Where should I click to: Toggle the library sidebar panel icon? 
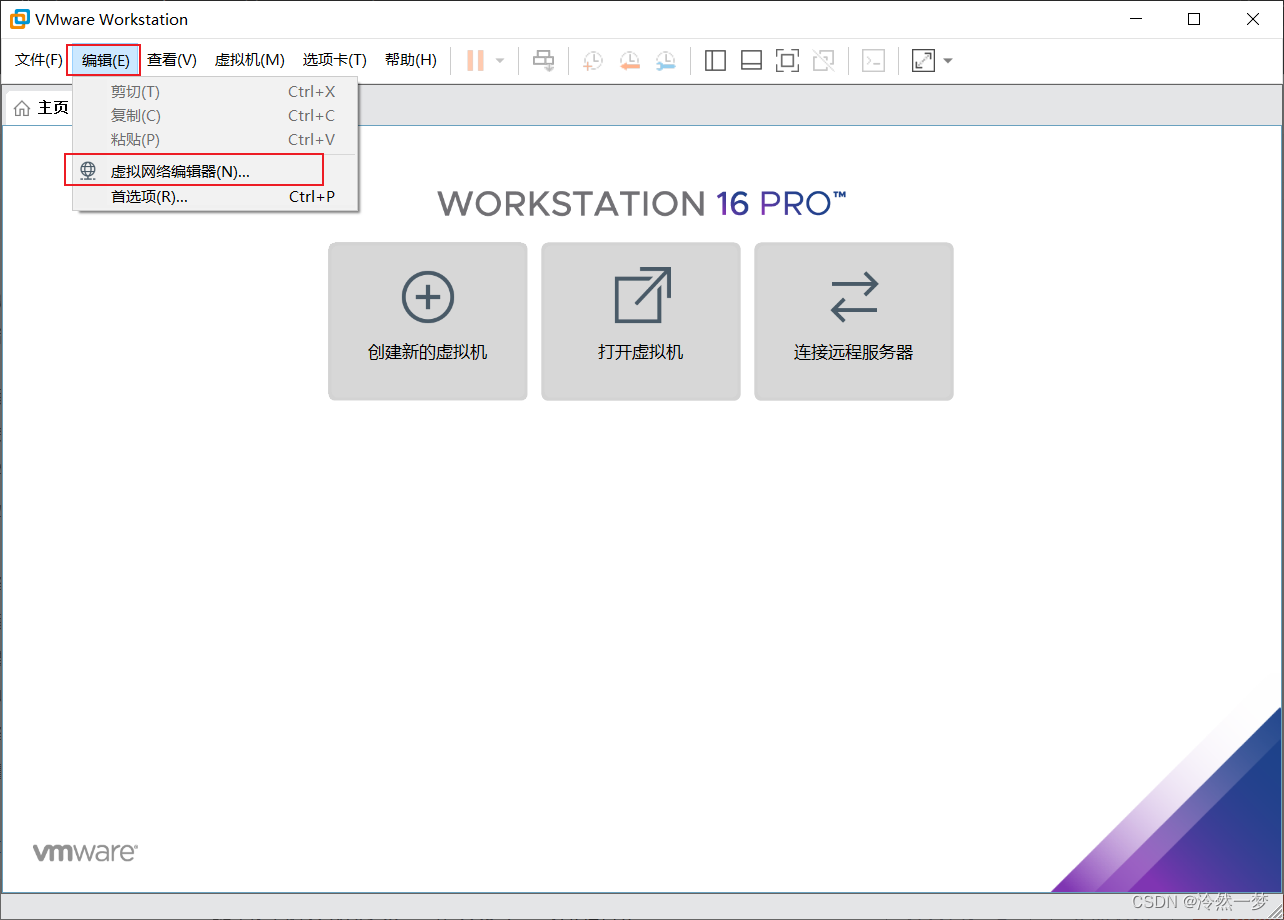[x=715, y=60]
